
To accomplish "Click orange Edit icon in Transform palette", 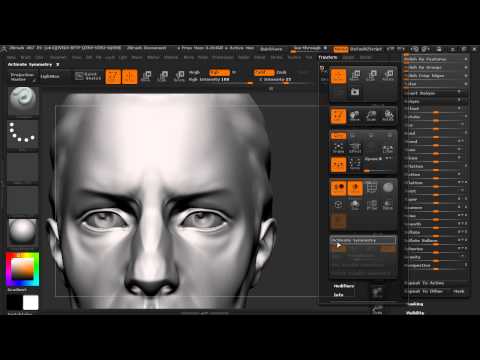I will (338, 116).
